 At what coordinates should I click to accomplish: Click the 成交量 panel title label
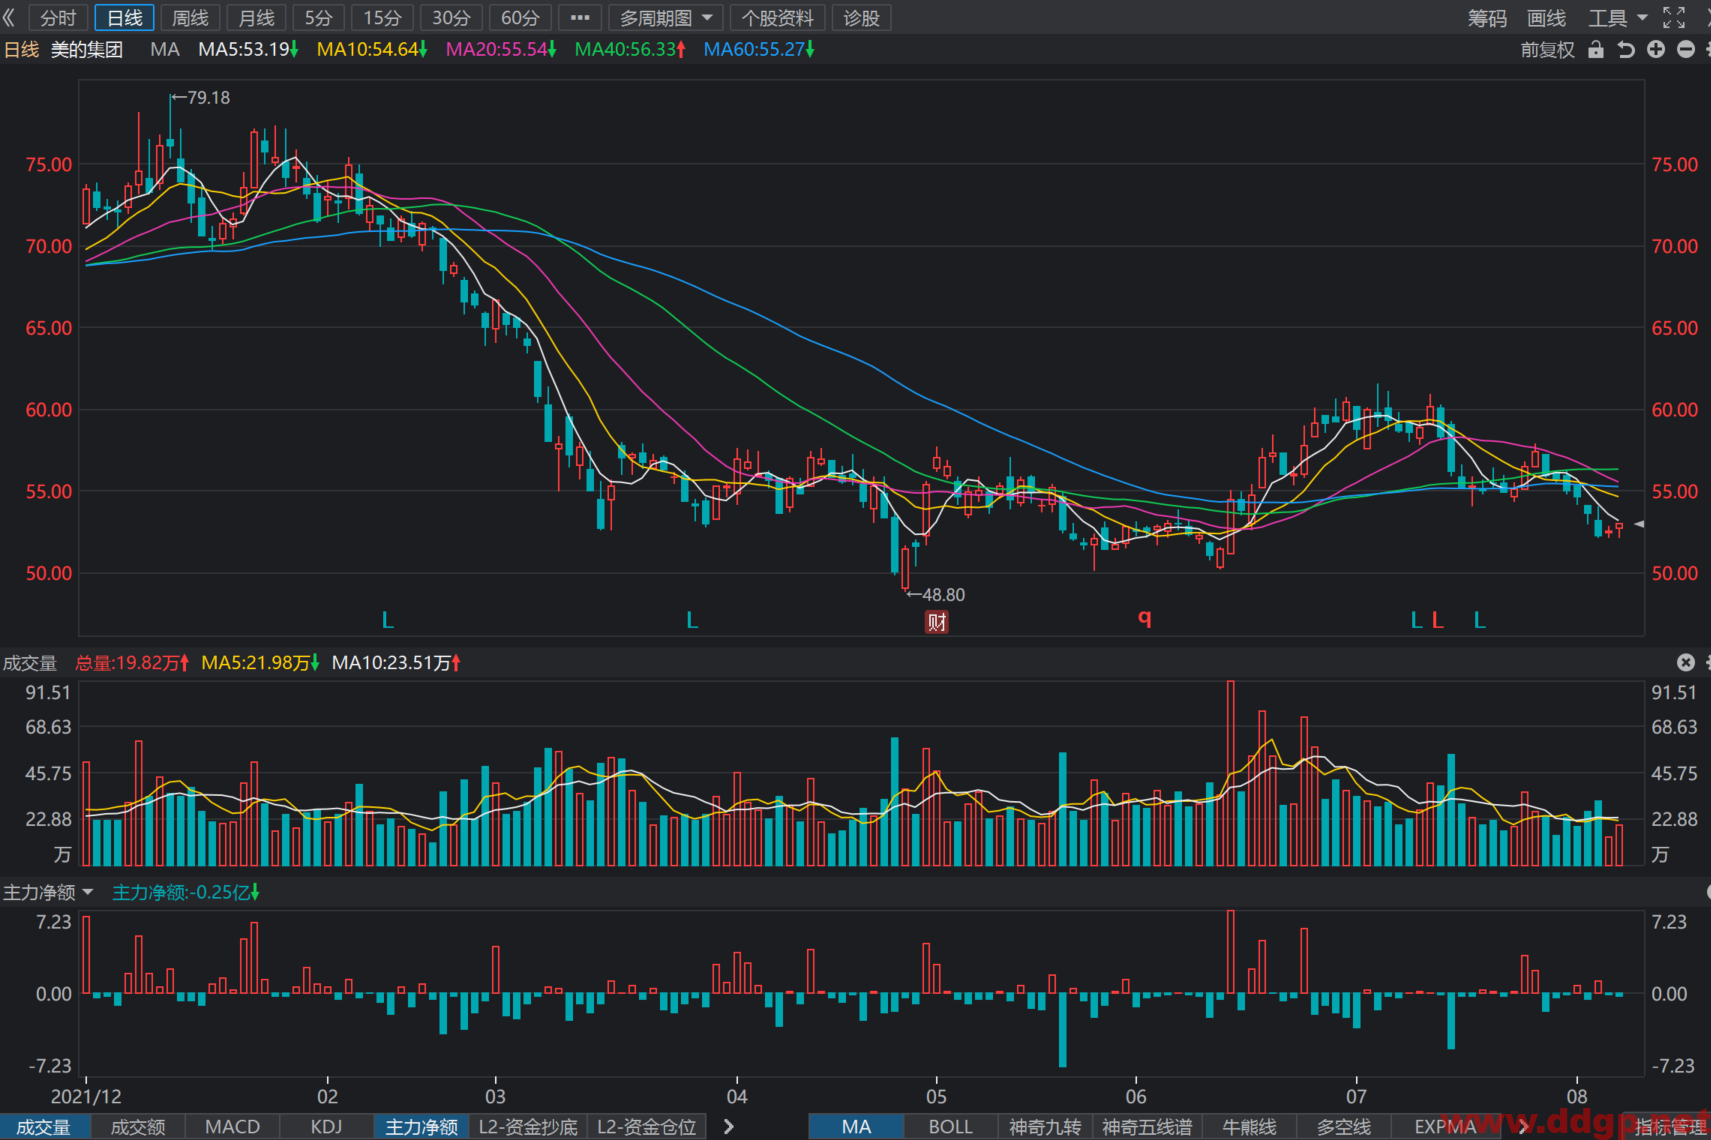tap(30, 663)
